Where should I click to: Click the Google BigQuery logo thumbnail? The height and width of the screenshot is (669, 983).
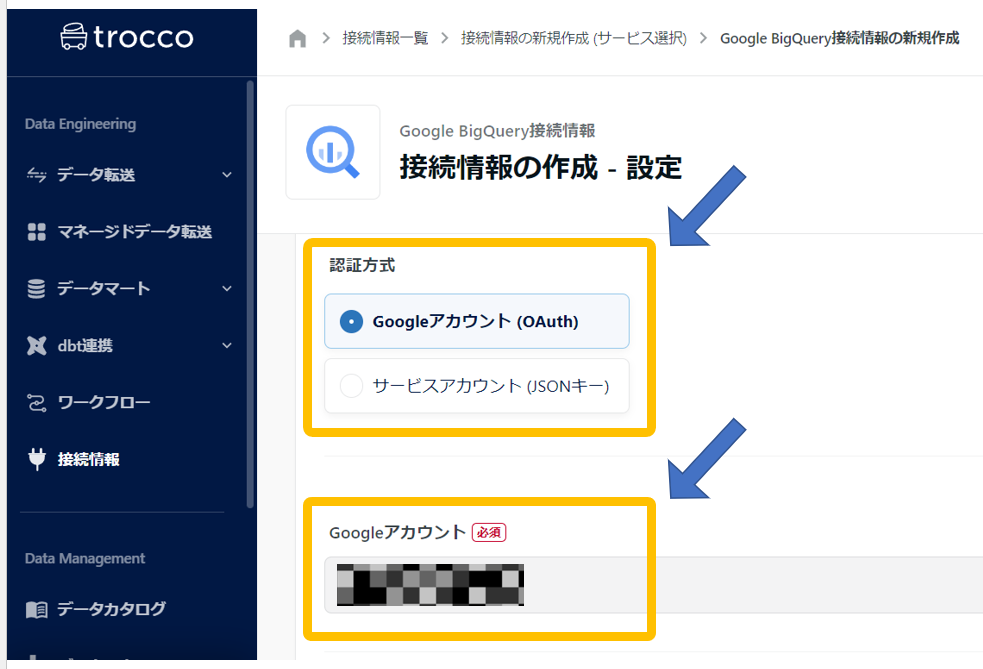point(333,152)
